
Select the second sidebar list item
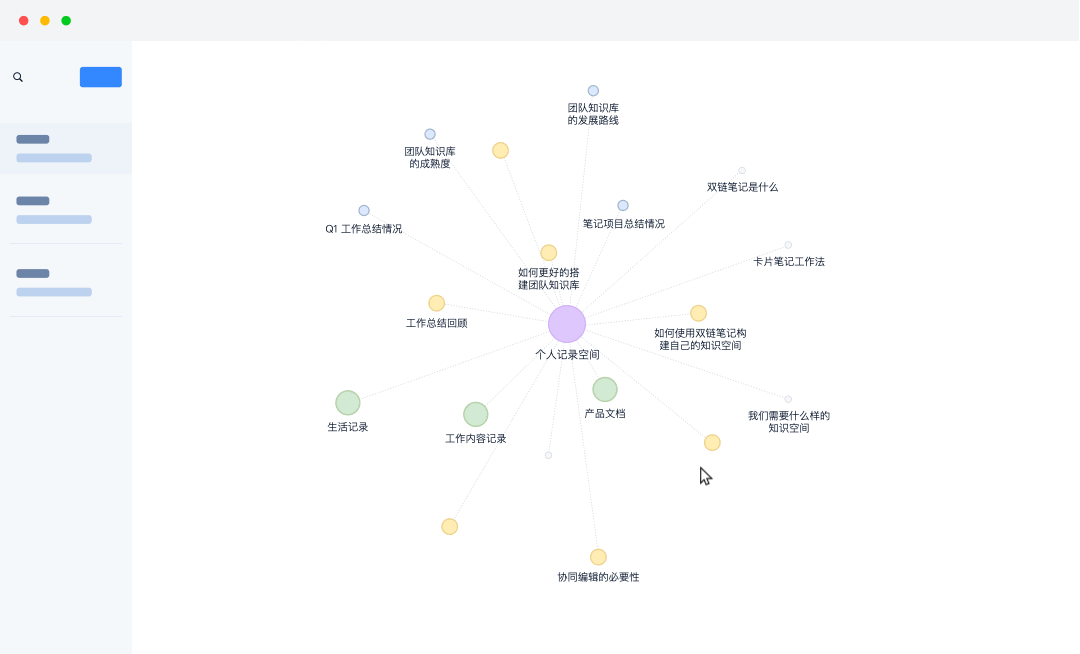(x=66, y=210)
